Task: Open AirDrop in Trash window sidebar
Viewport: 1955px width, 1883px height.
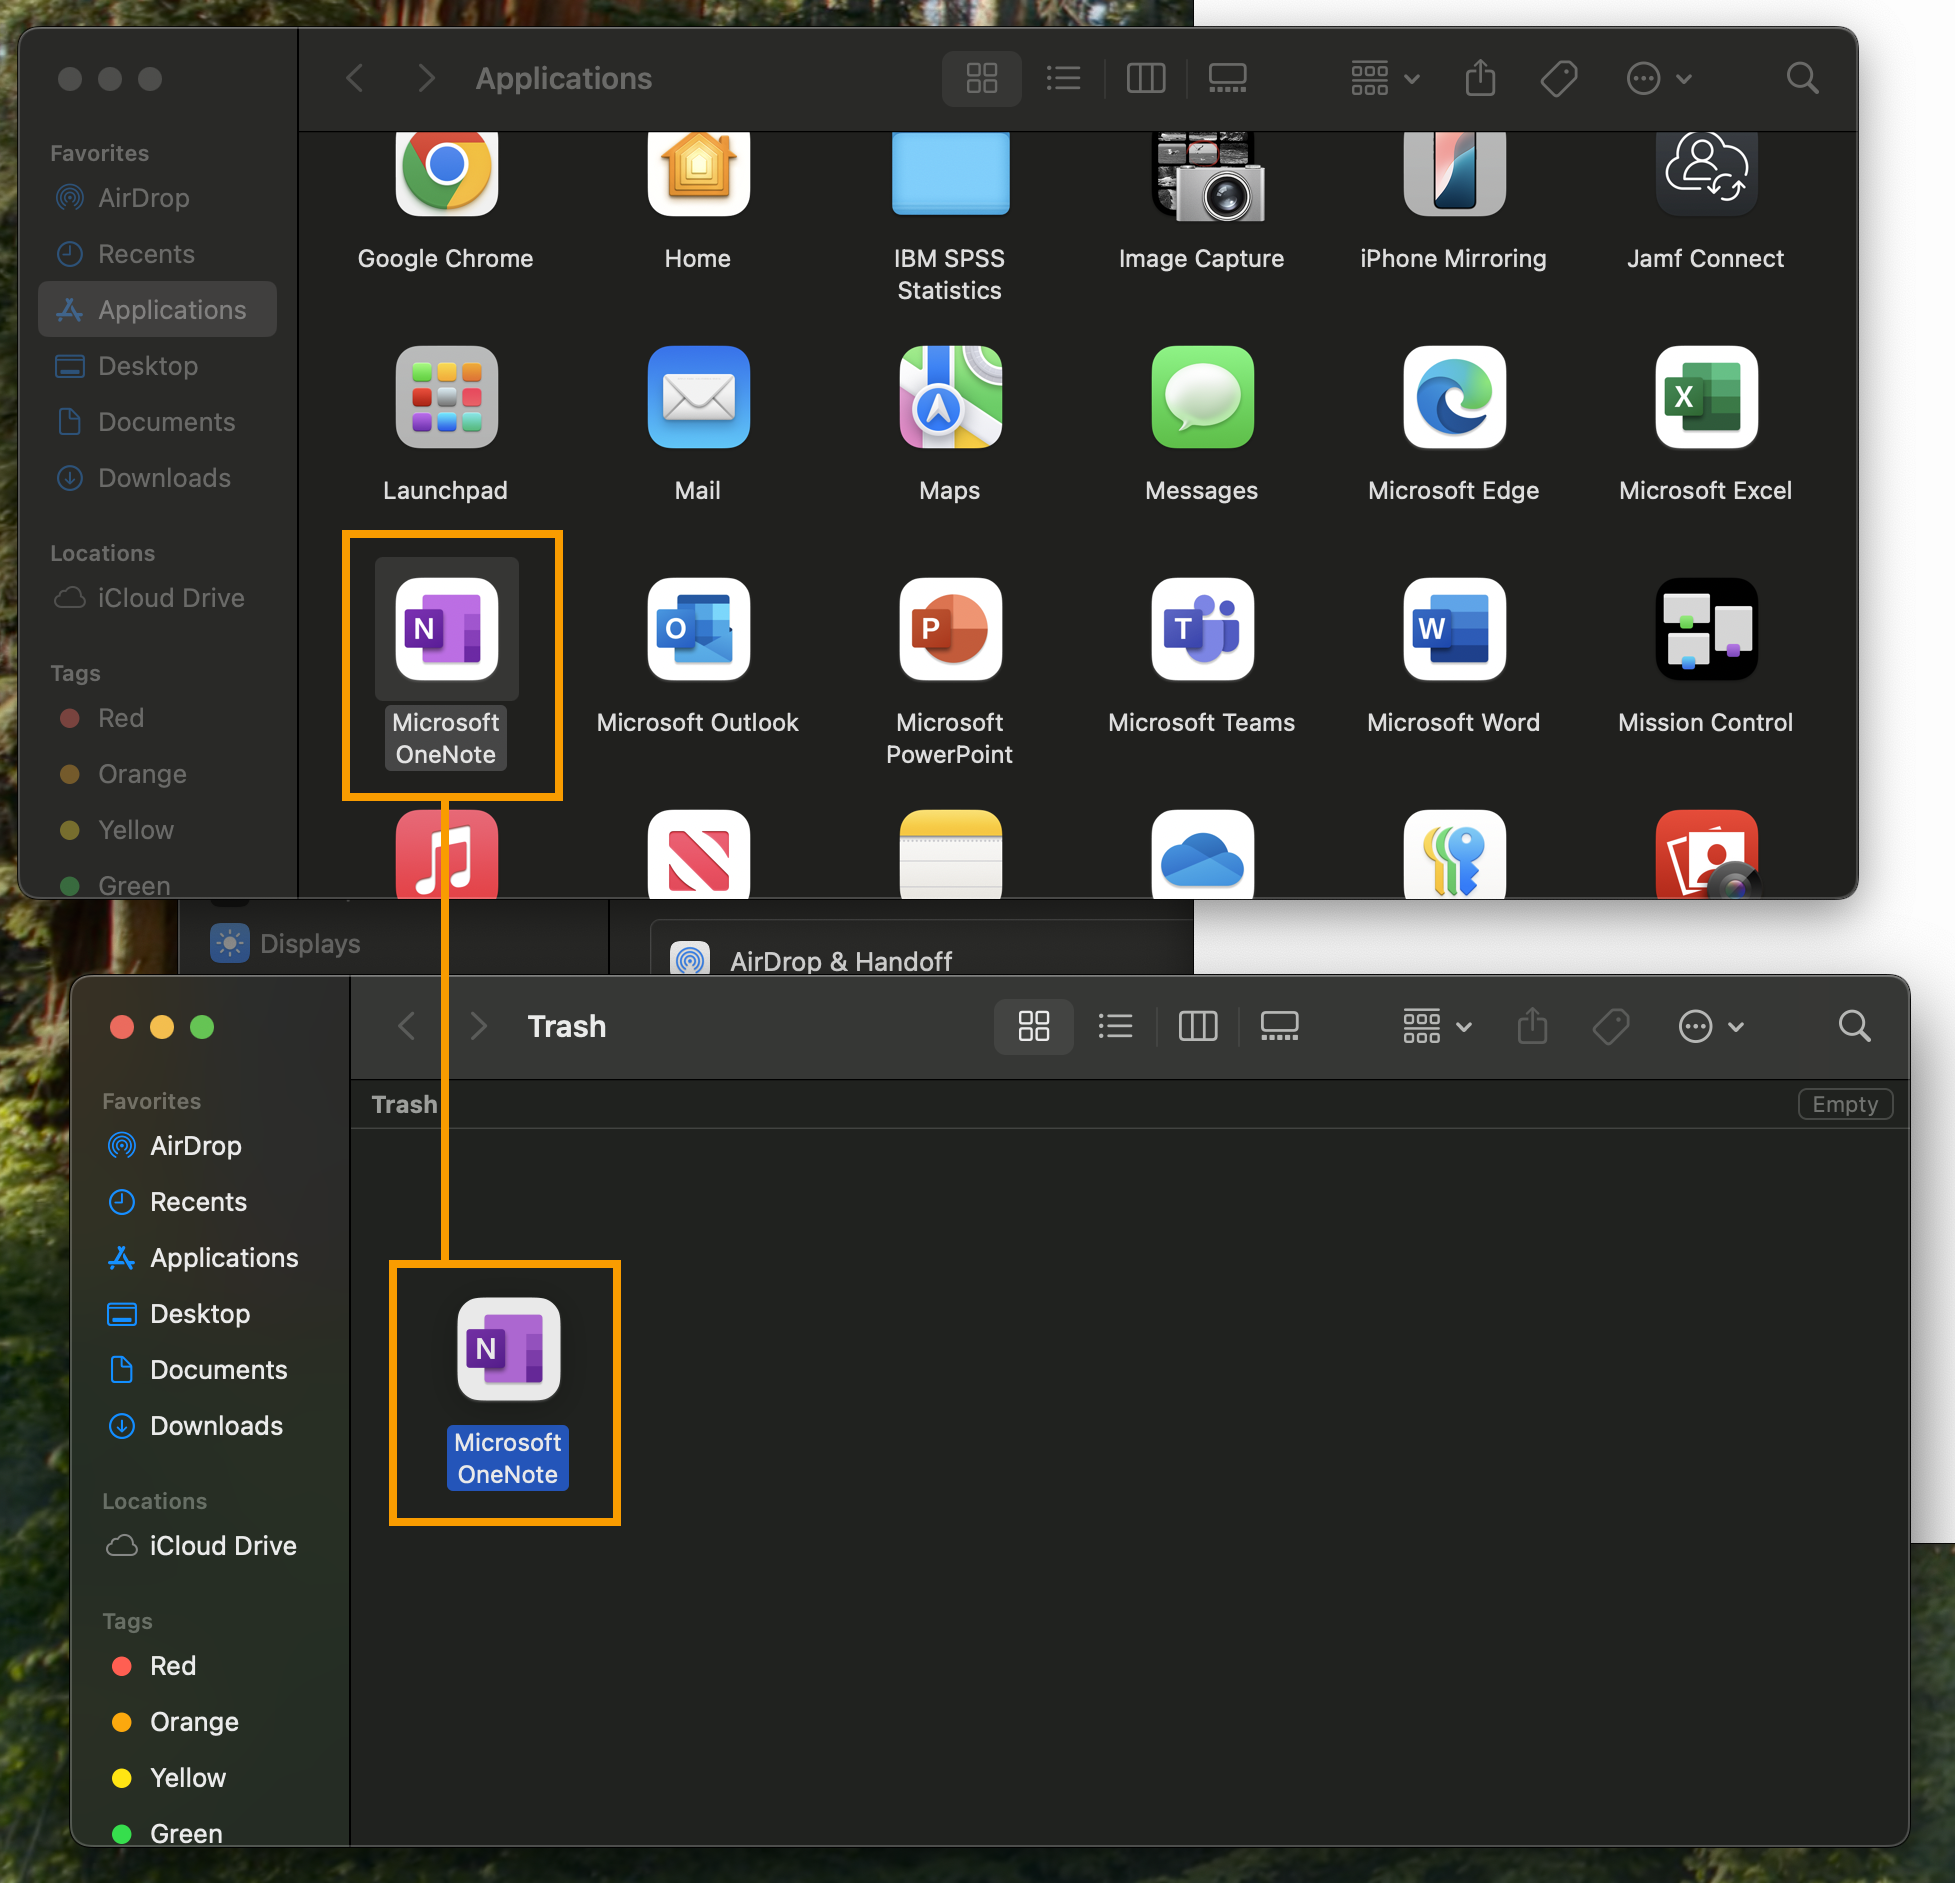Action: pos(209,1146)
